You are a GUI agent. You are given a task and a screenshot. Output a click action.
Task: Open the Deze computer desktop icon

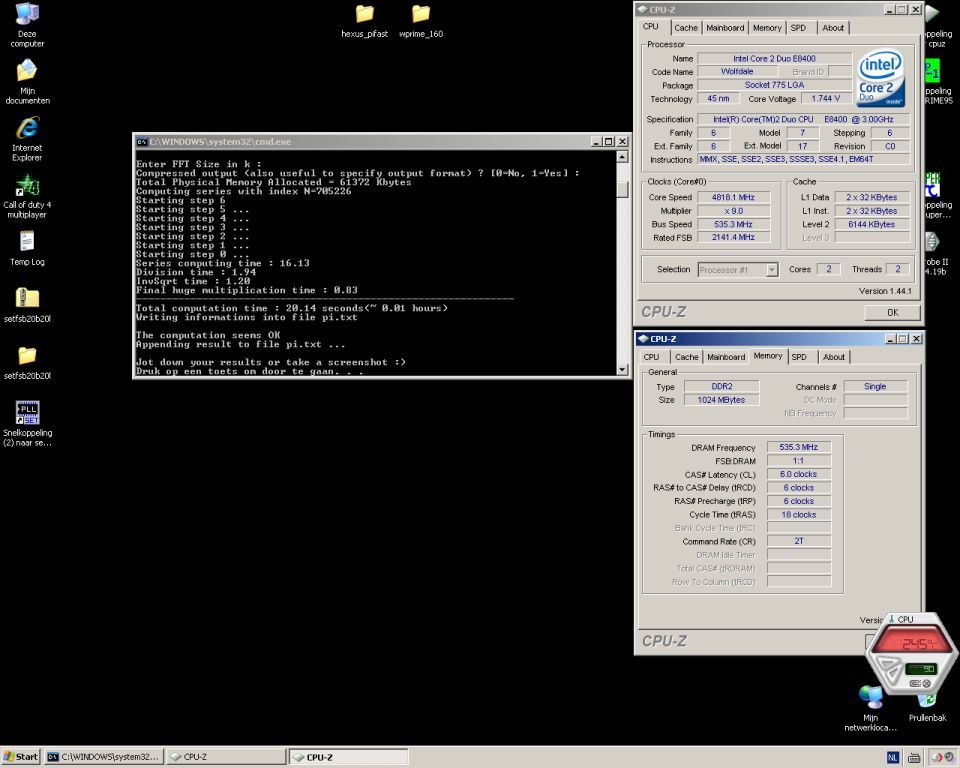(x=27, y=15)
